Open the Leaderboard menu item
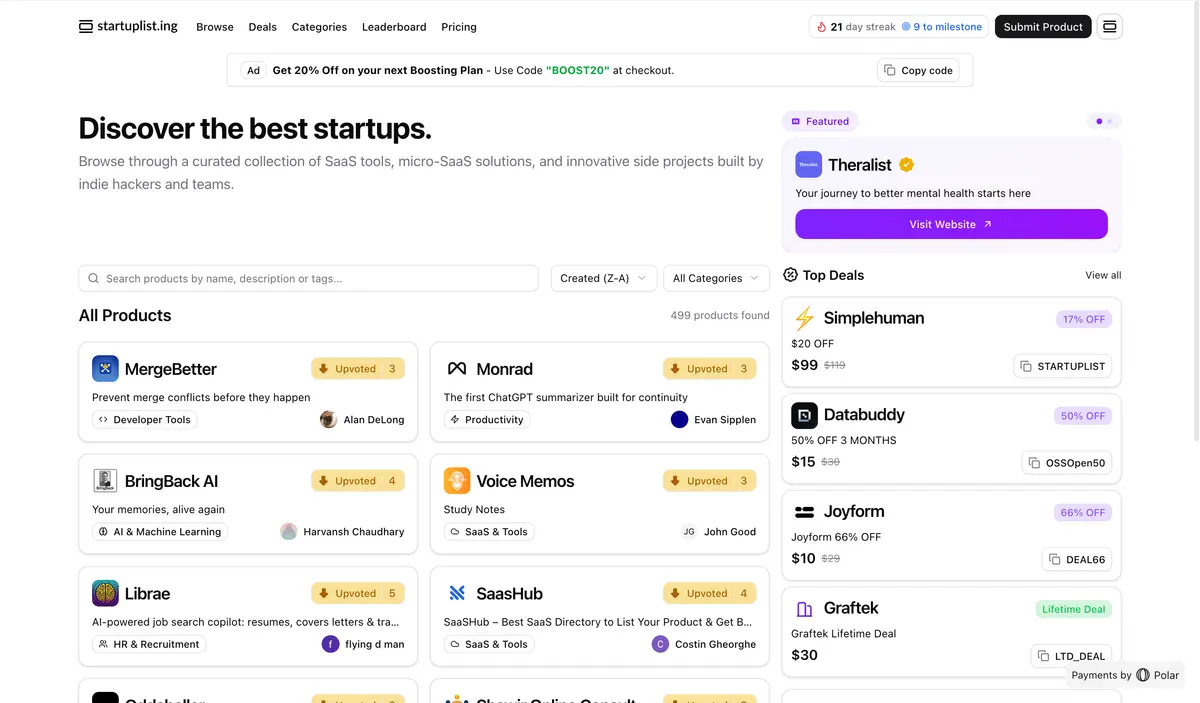Image resolution: width=1200 pixels, height=703 pixels. (394, 27)
